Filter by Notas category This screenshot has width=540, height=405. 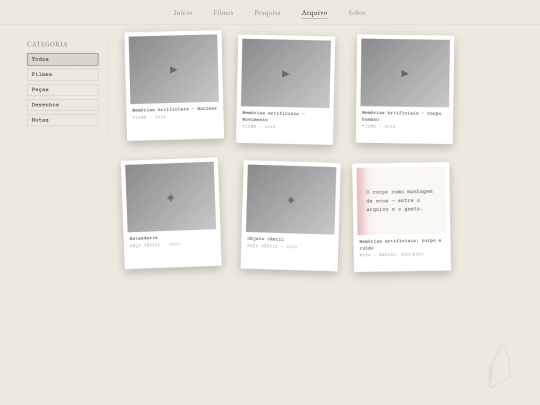pyautogui.click(x=63, y=120)
